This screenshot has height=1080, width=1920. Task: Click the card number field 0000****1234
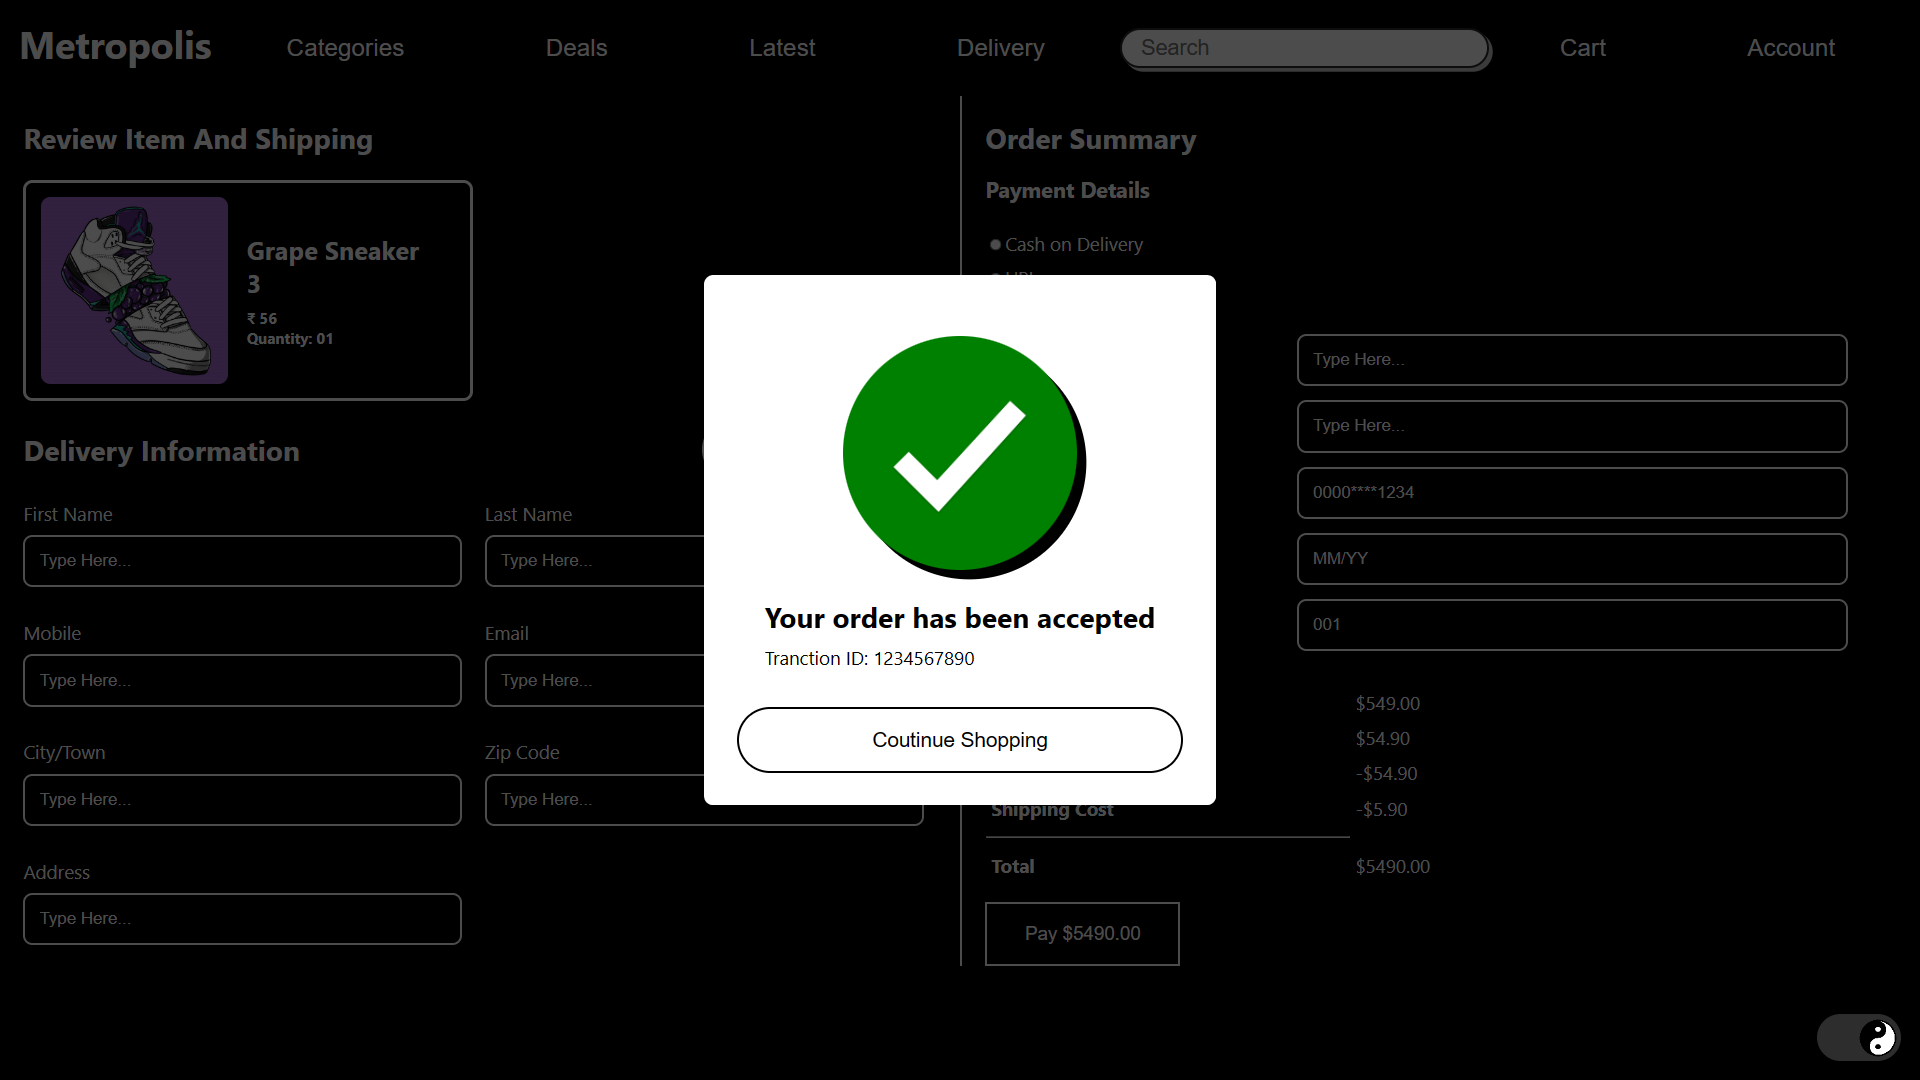point(1571,493)
